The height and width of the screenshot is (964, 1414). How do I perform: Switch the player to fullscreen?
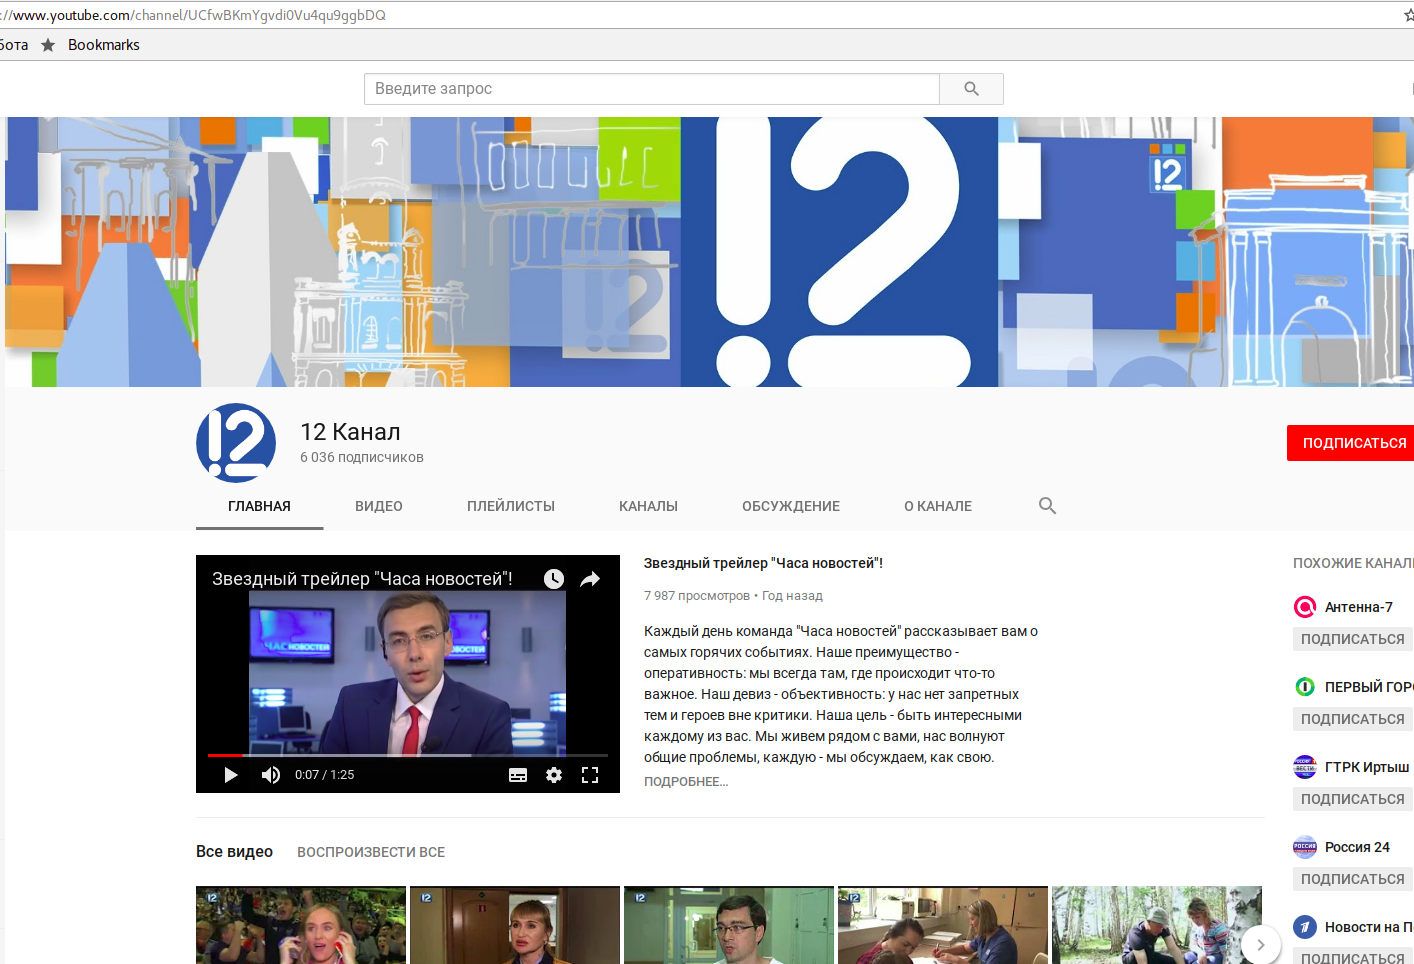pyautogui.click(x=590, y=775)
